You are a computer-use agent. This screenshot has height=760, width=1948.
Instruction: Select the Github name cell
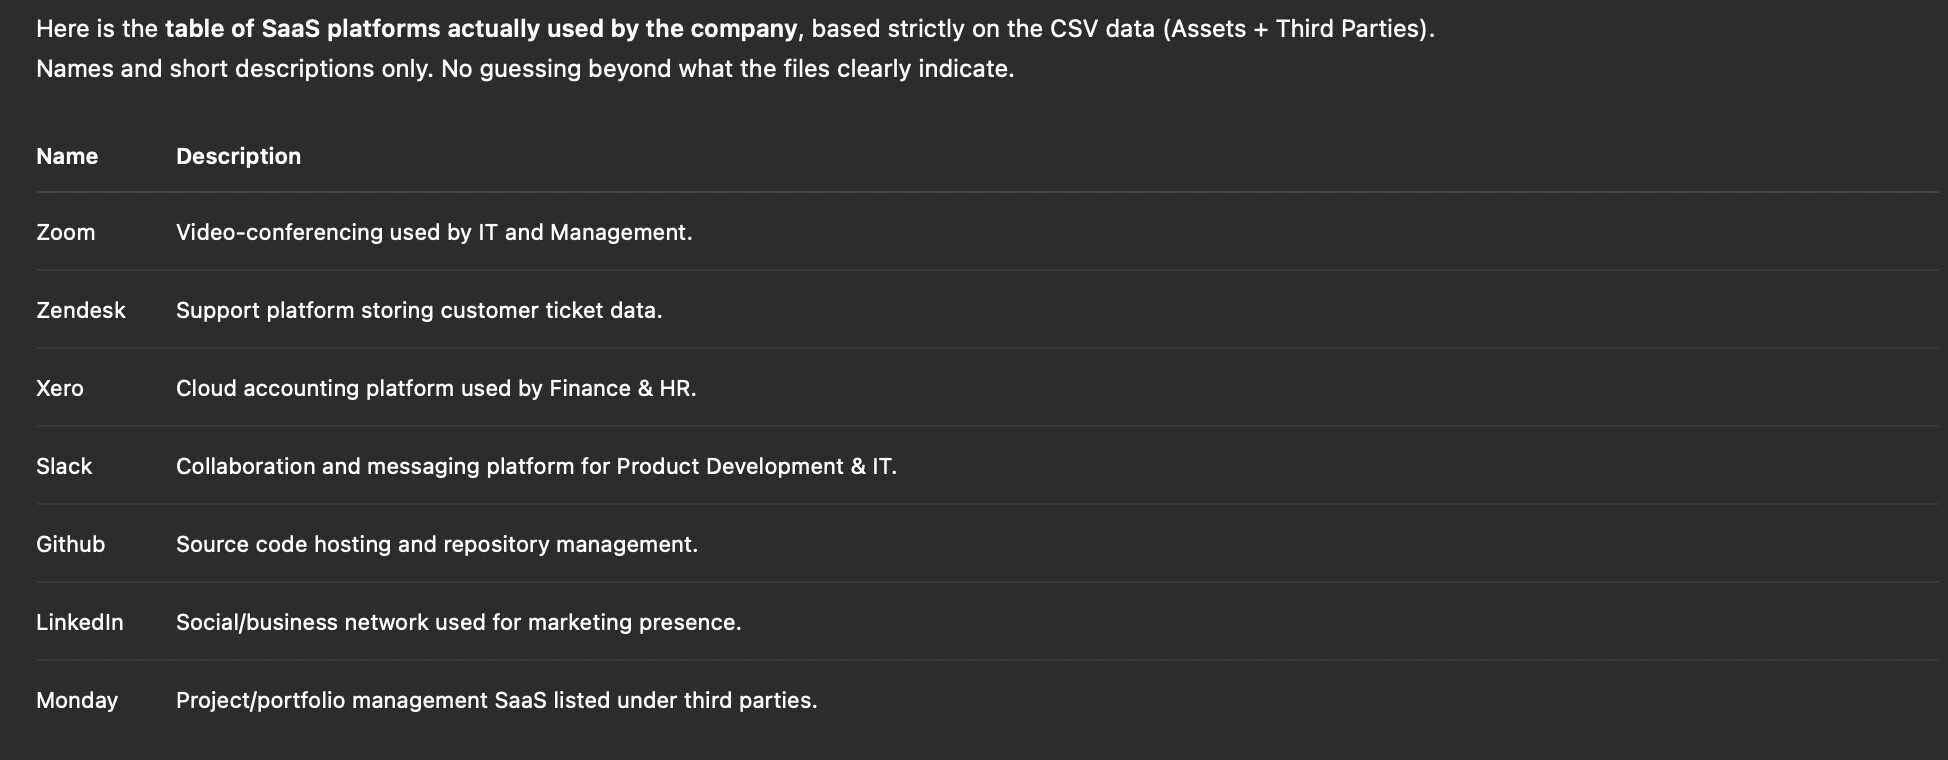point(70,544)
